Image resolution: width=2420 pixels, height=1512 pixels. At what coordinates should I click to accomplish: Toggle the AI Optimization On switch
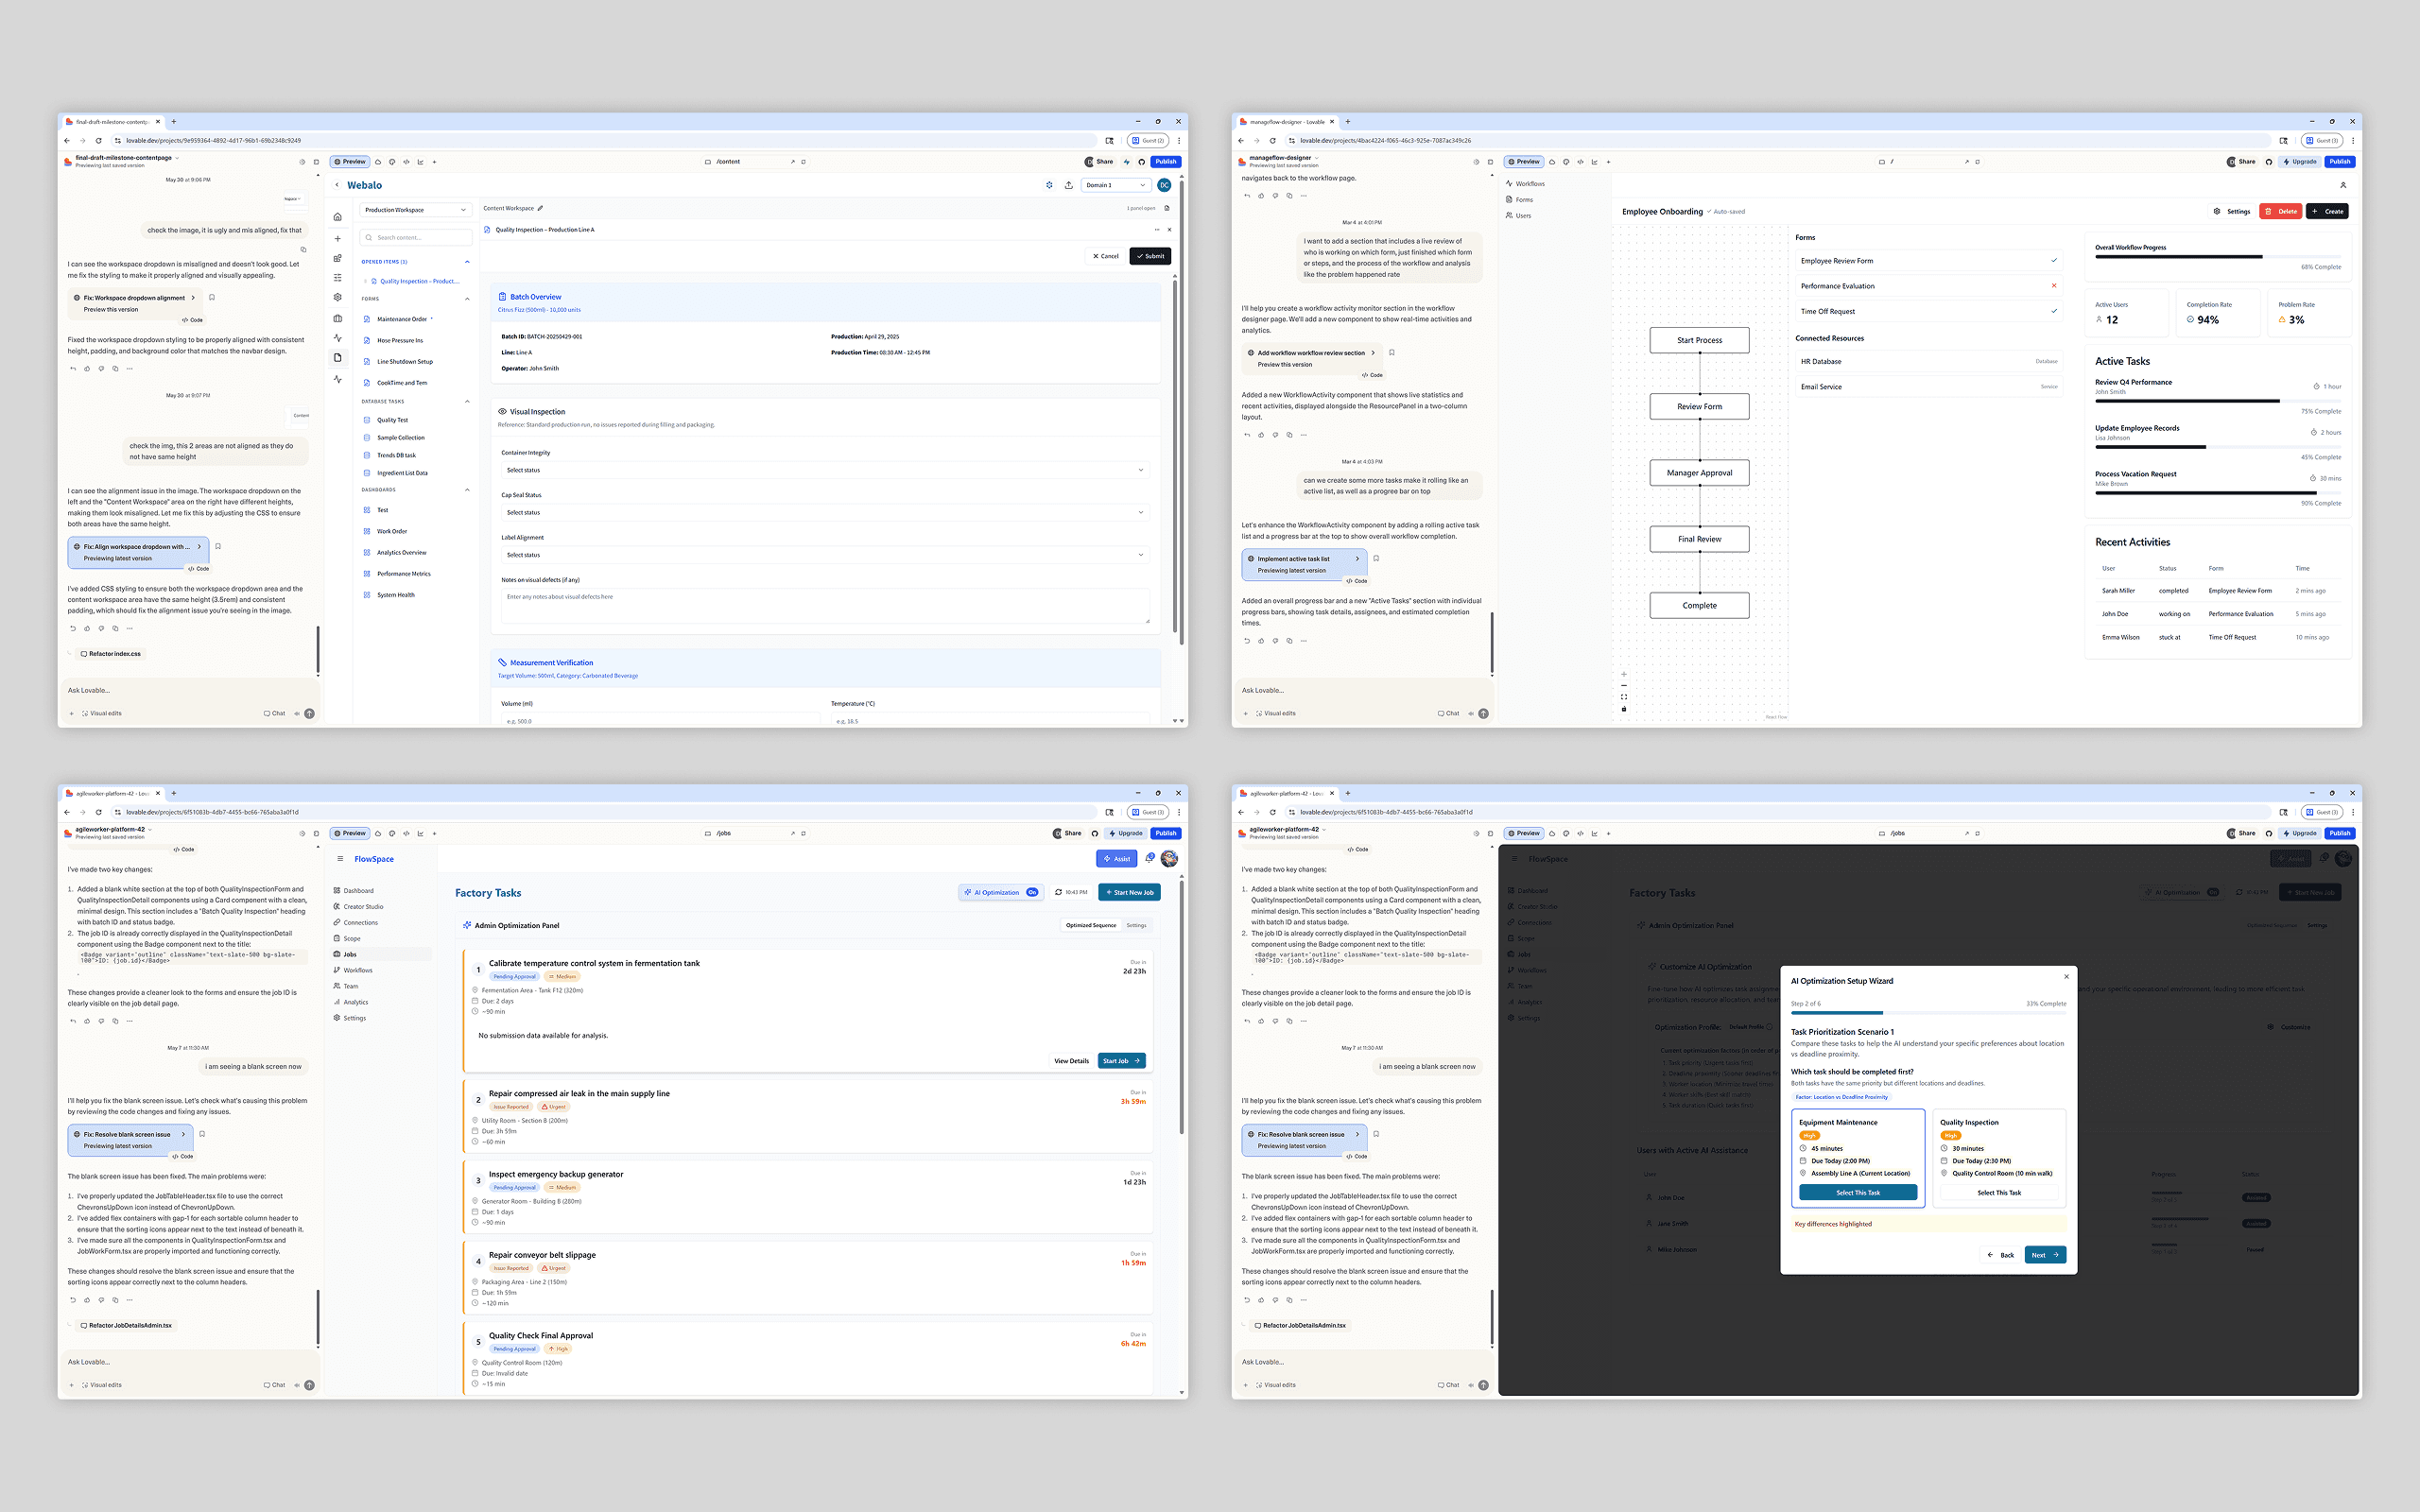point(1032,892)
